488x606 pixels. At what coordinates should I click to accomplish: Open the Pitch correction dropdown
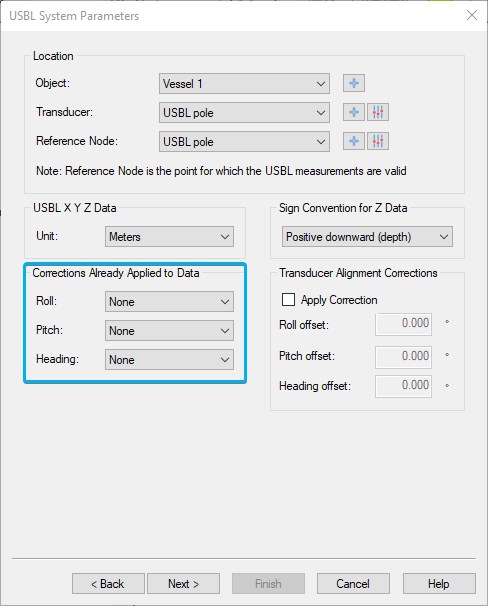[169, 330]
